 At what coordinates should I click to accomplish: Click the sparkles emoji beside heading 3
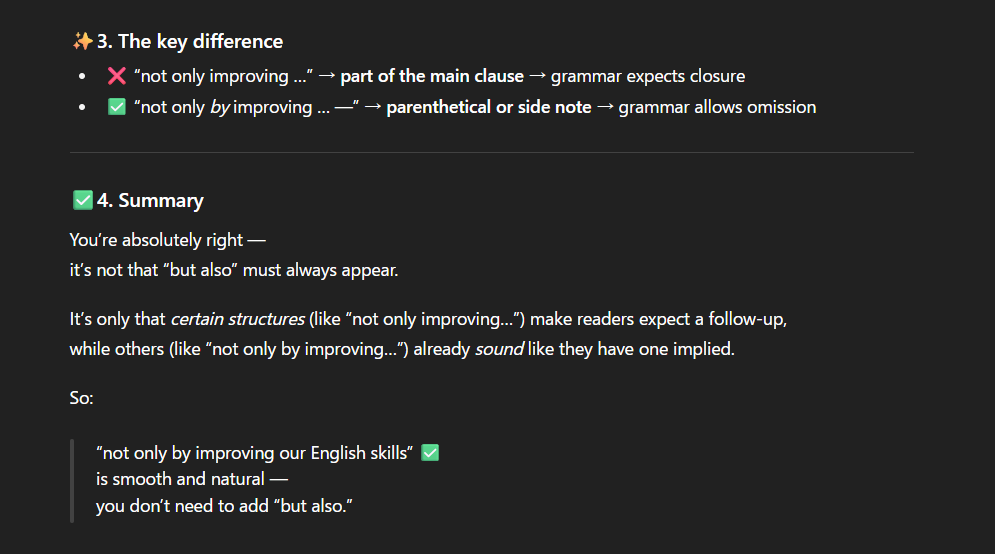pyautogui.click(x=82, y=42)
